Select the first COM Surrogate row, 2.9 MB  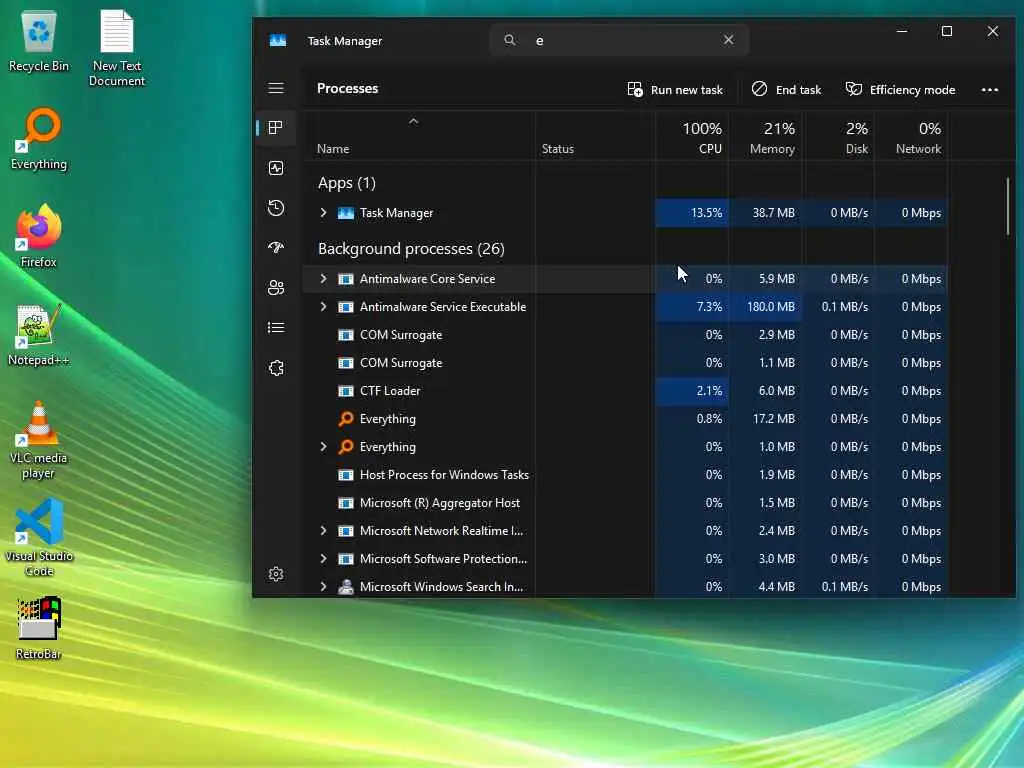pos(626,335)
